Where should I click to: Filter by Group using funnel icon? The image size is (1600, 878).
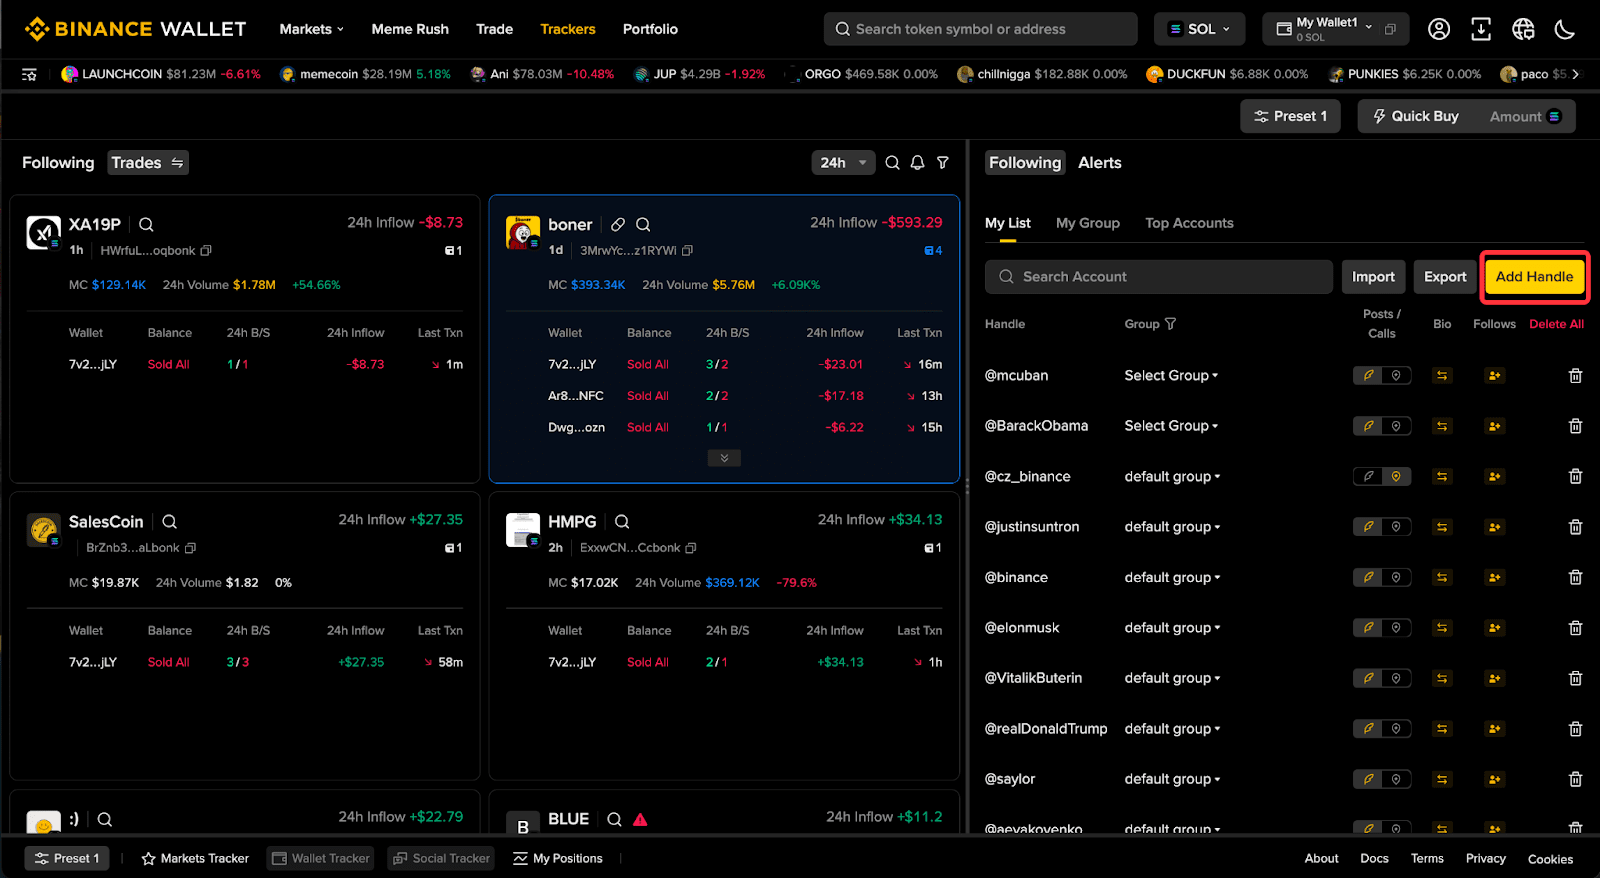[x=1170, y=324]
